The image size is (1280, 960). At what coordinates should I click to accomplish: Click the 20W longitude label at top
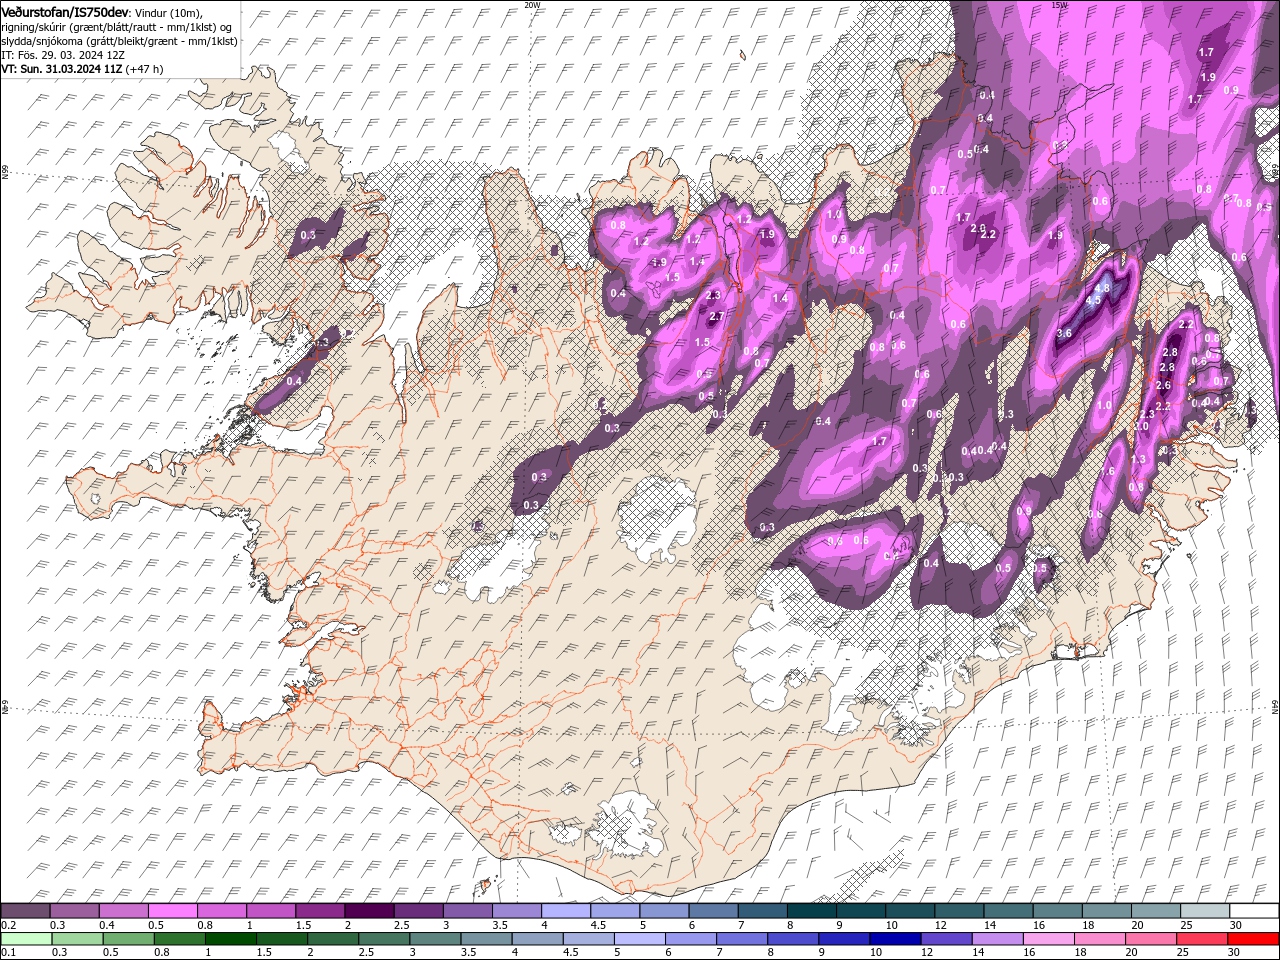pyautogui.click(x=532, y=5)
